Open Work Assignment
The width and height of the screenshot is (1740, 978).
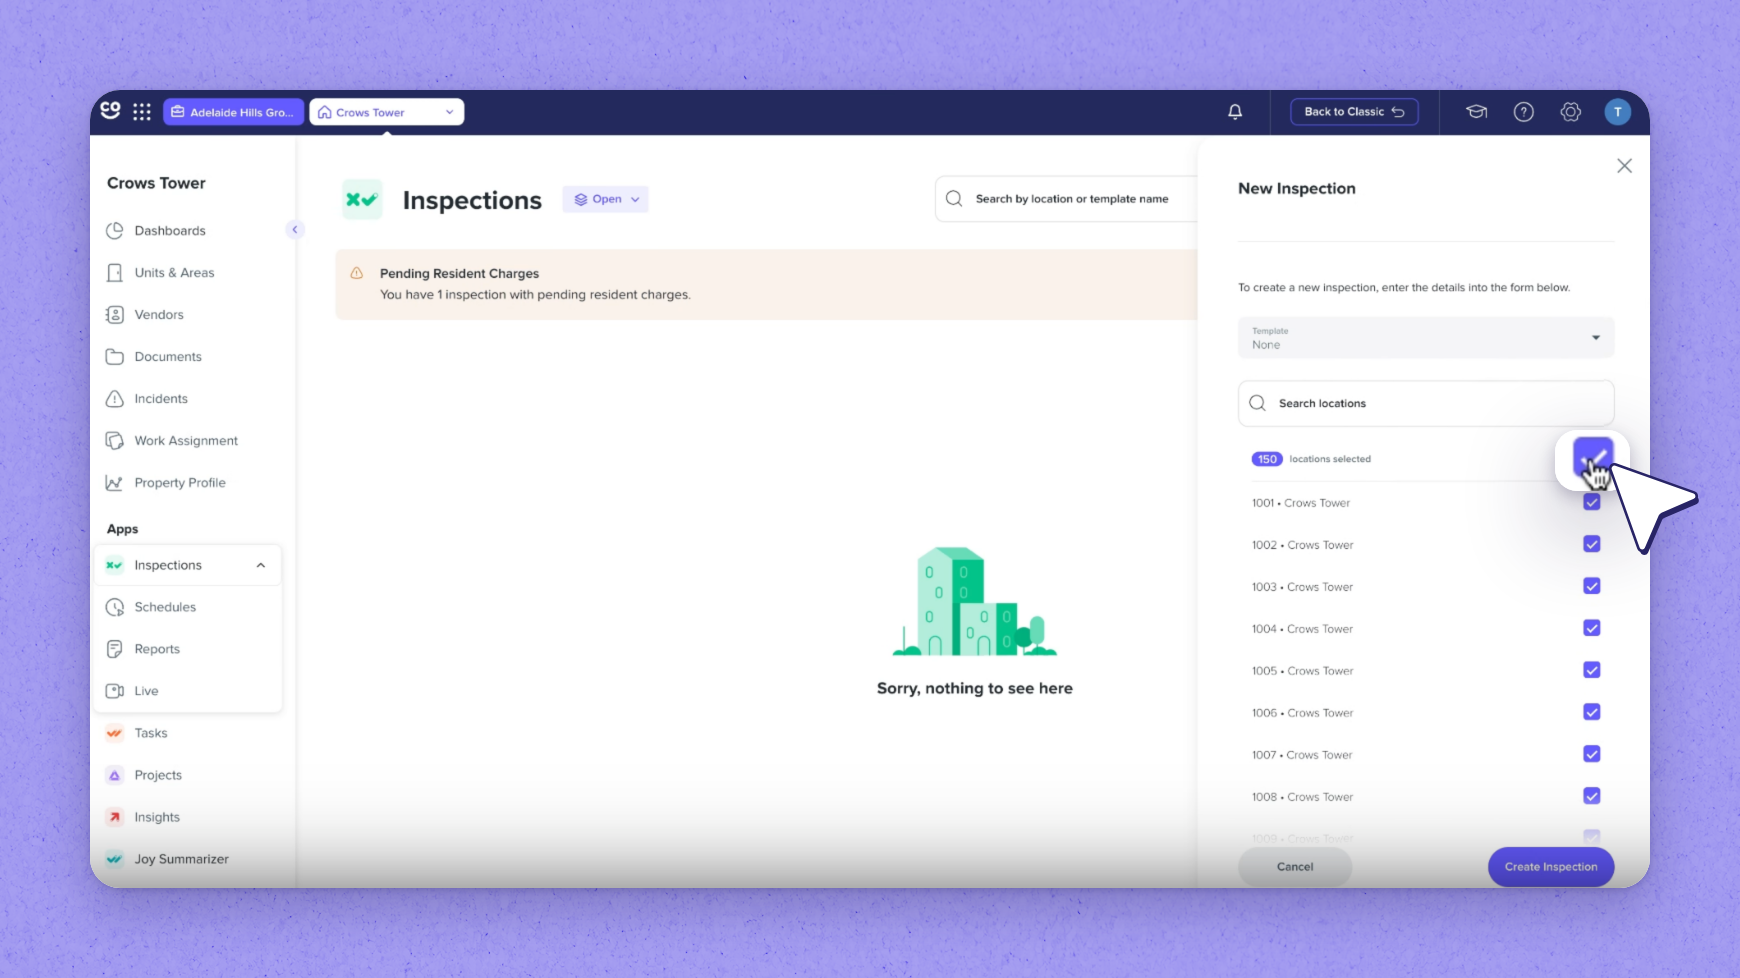[186, 441]
